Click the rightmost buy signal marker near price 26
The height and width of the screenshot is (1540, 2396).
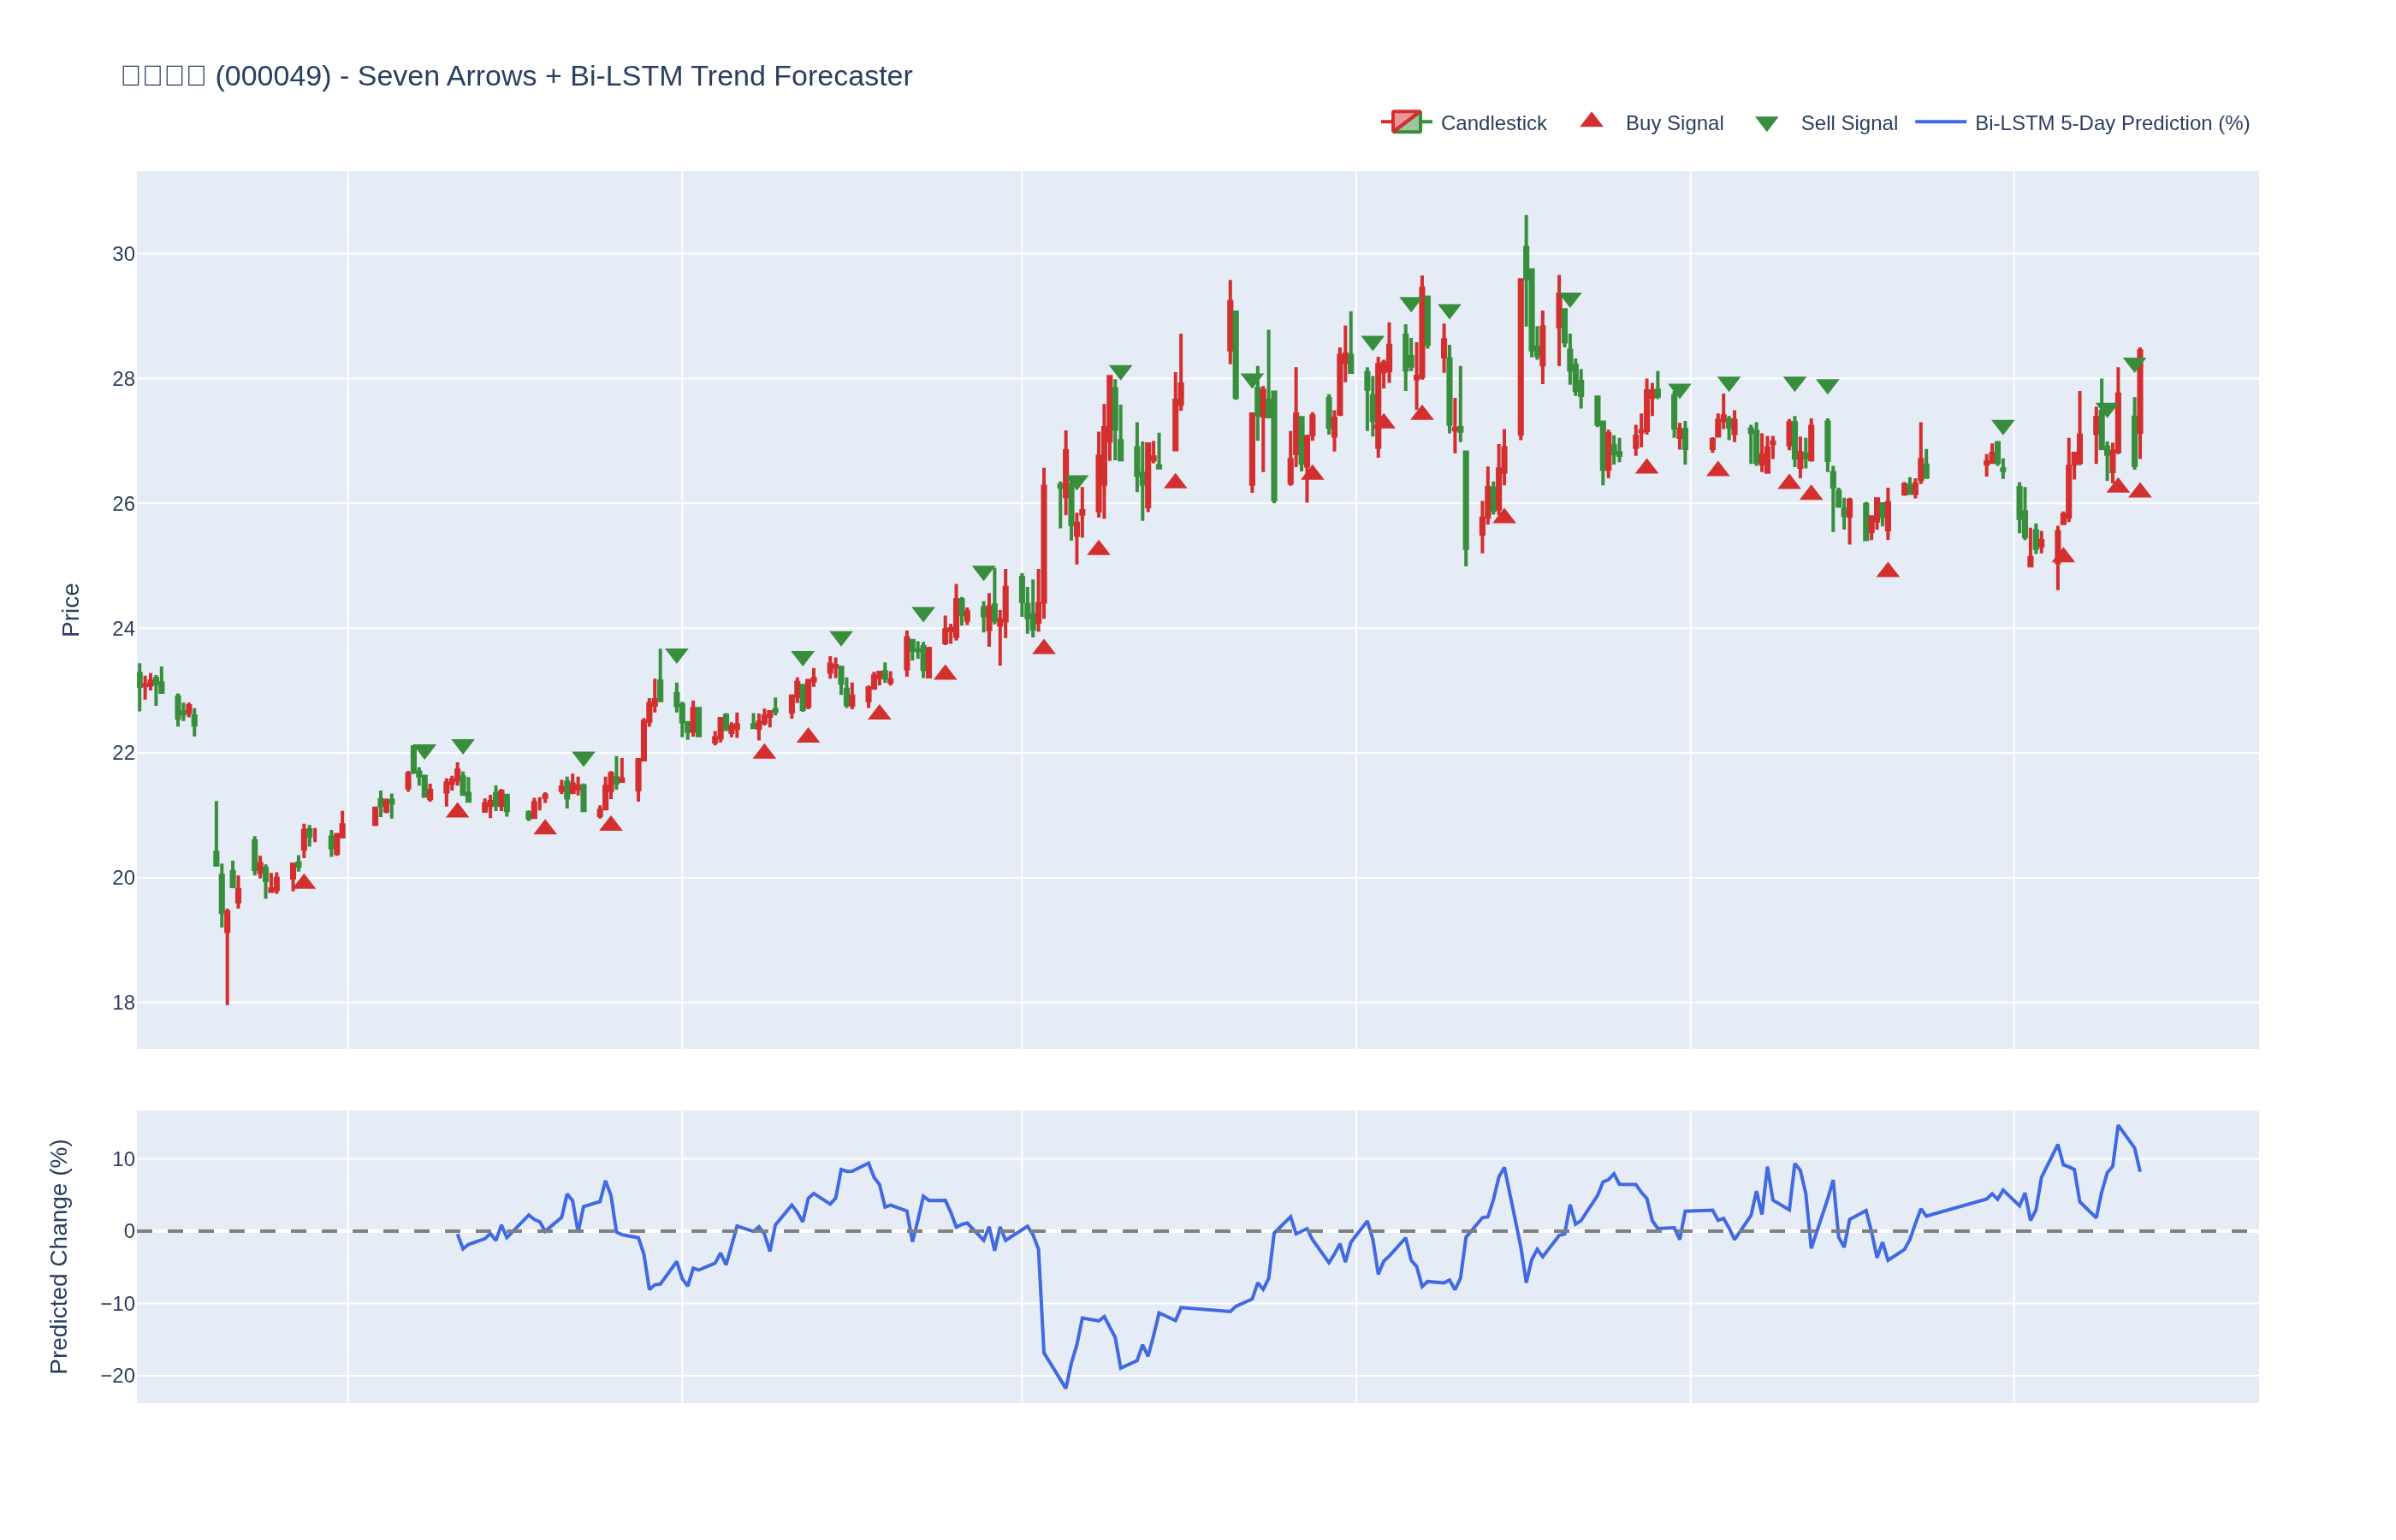[x=2139, y=490]
